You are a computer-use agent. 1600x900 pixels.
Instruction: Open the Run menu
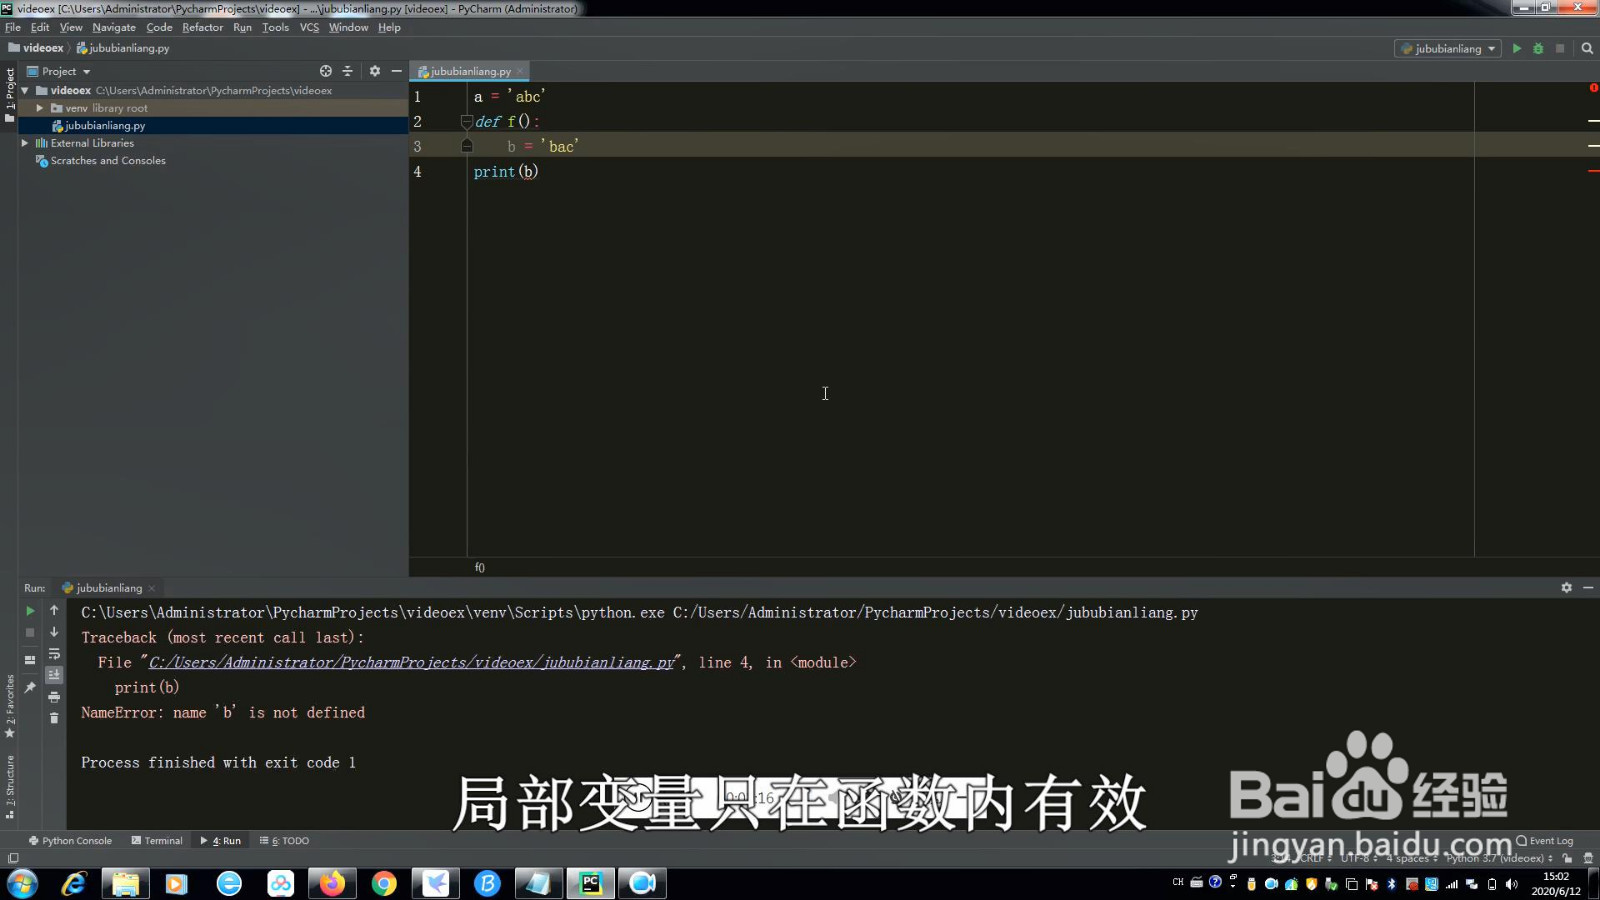click(242, 27)
